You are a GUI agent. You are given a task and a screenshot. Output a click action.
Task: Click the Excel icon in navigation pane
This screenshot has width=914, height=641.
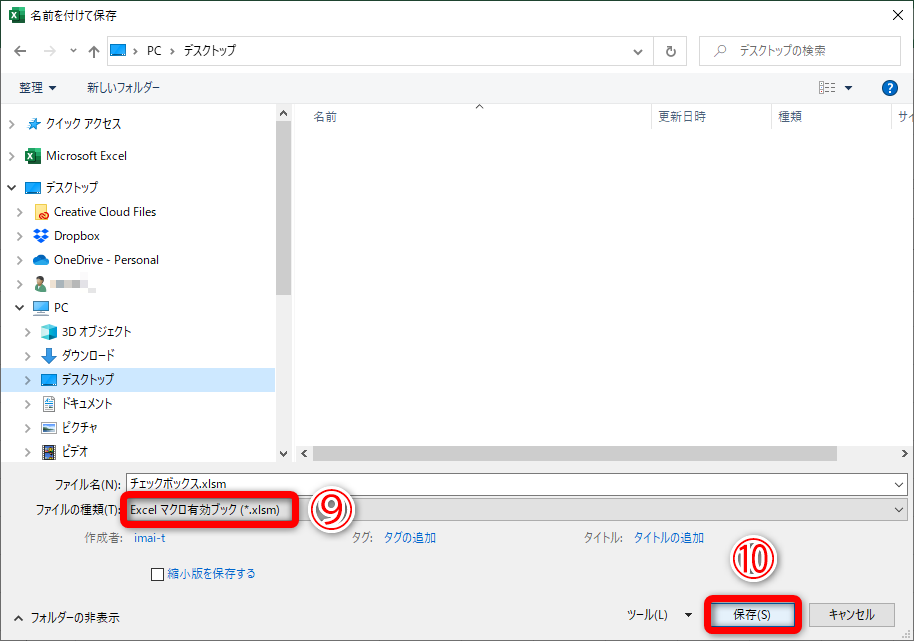[x=33, y=156]
